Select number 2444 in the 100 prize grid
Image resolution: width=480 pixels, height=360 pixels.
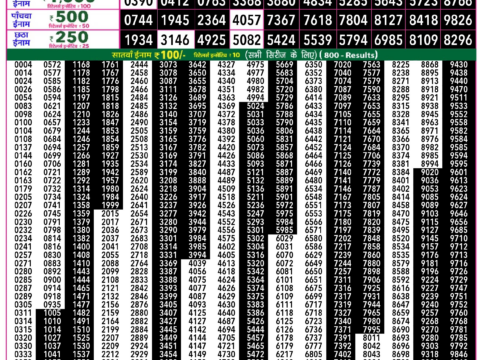click(x=139, y=64)
